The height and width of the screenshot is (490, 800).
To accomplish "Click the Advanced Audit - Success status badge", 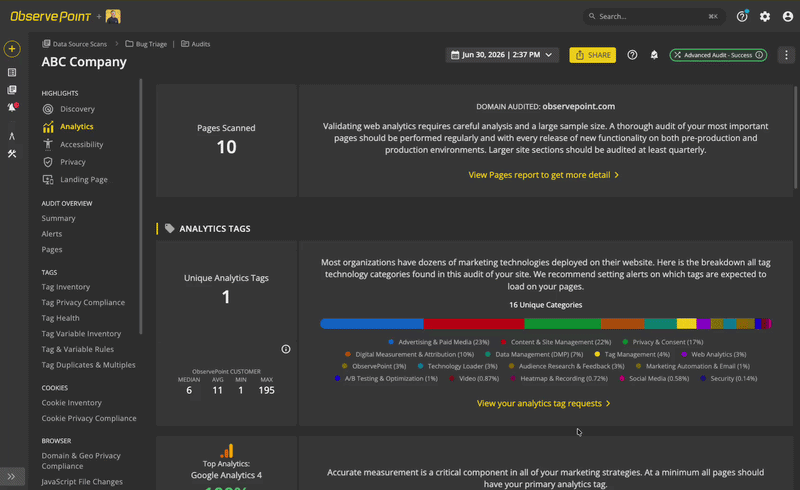I will [x=718, y=55].
